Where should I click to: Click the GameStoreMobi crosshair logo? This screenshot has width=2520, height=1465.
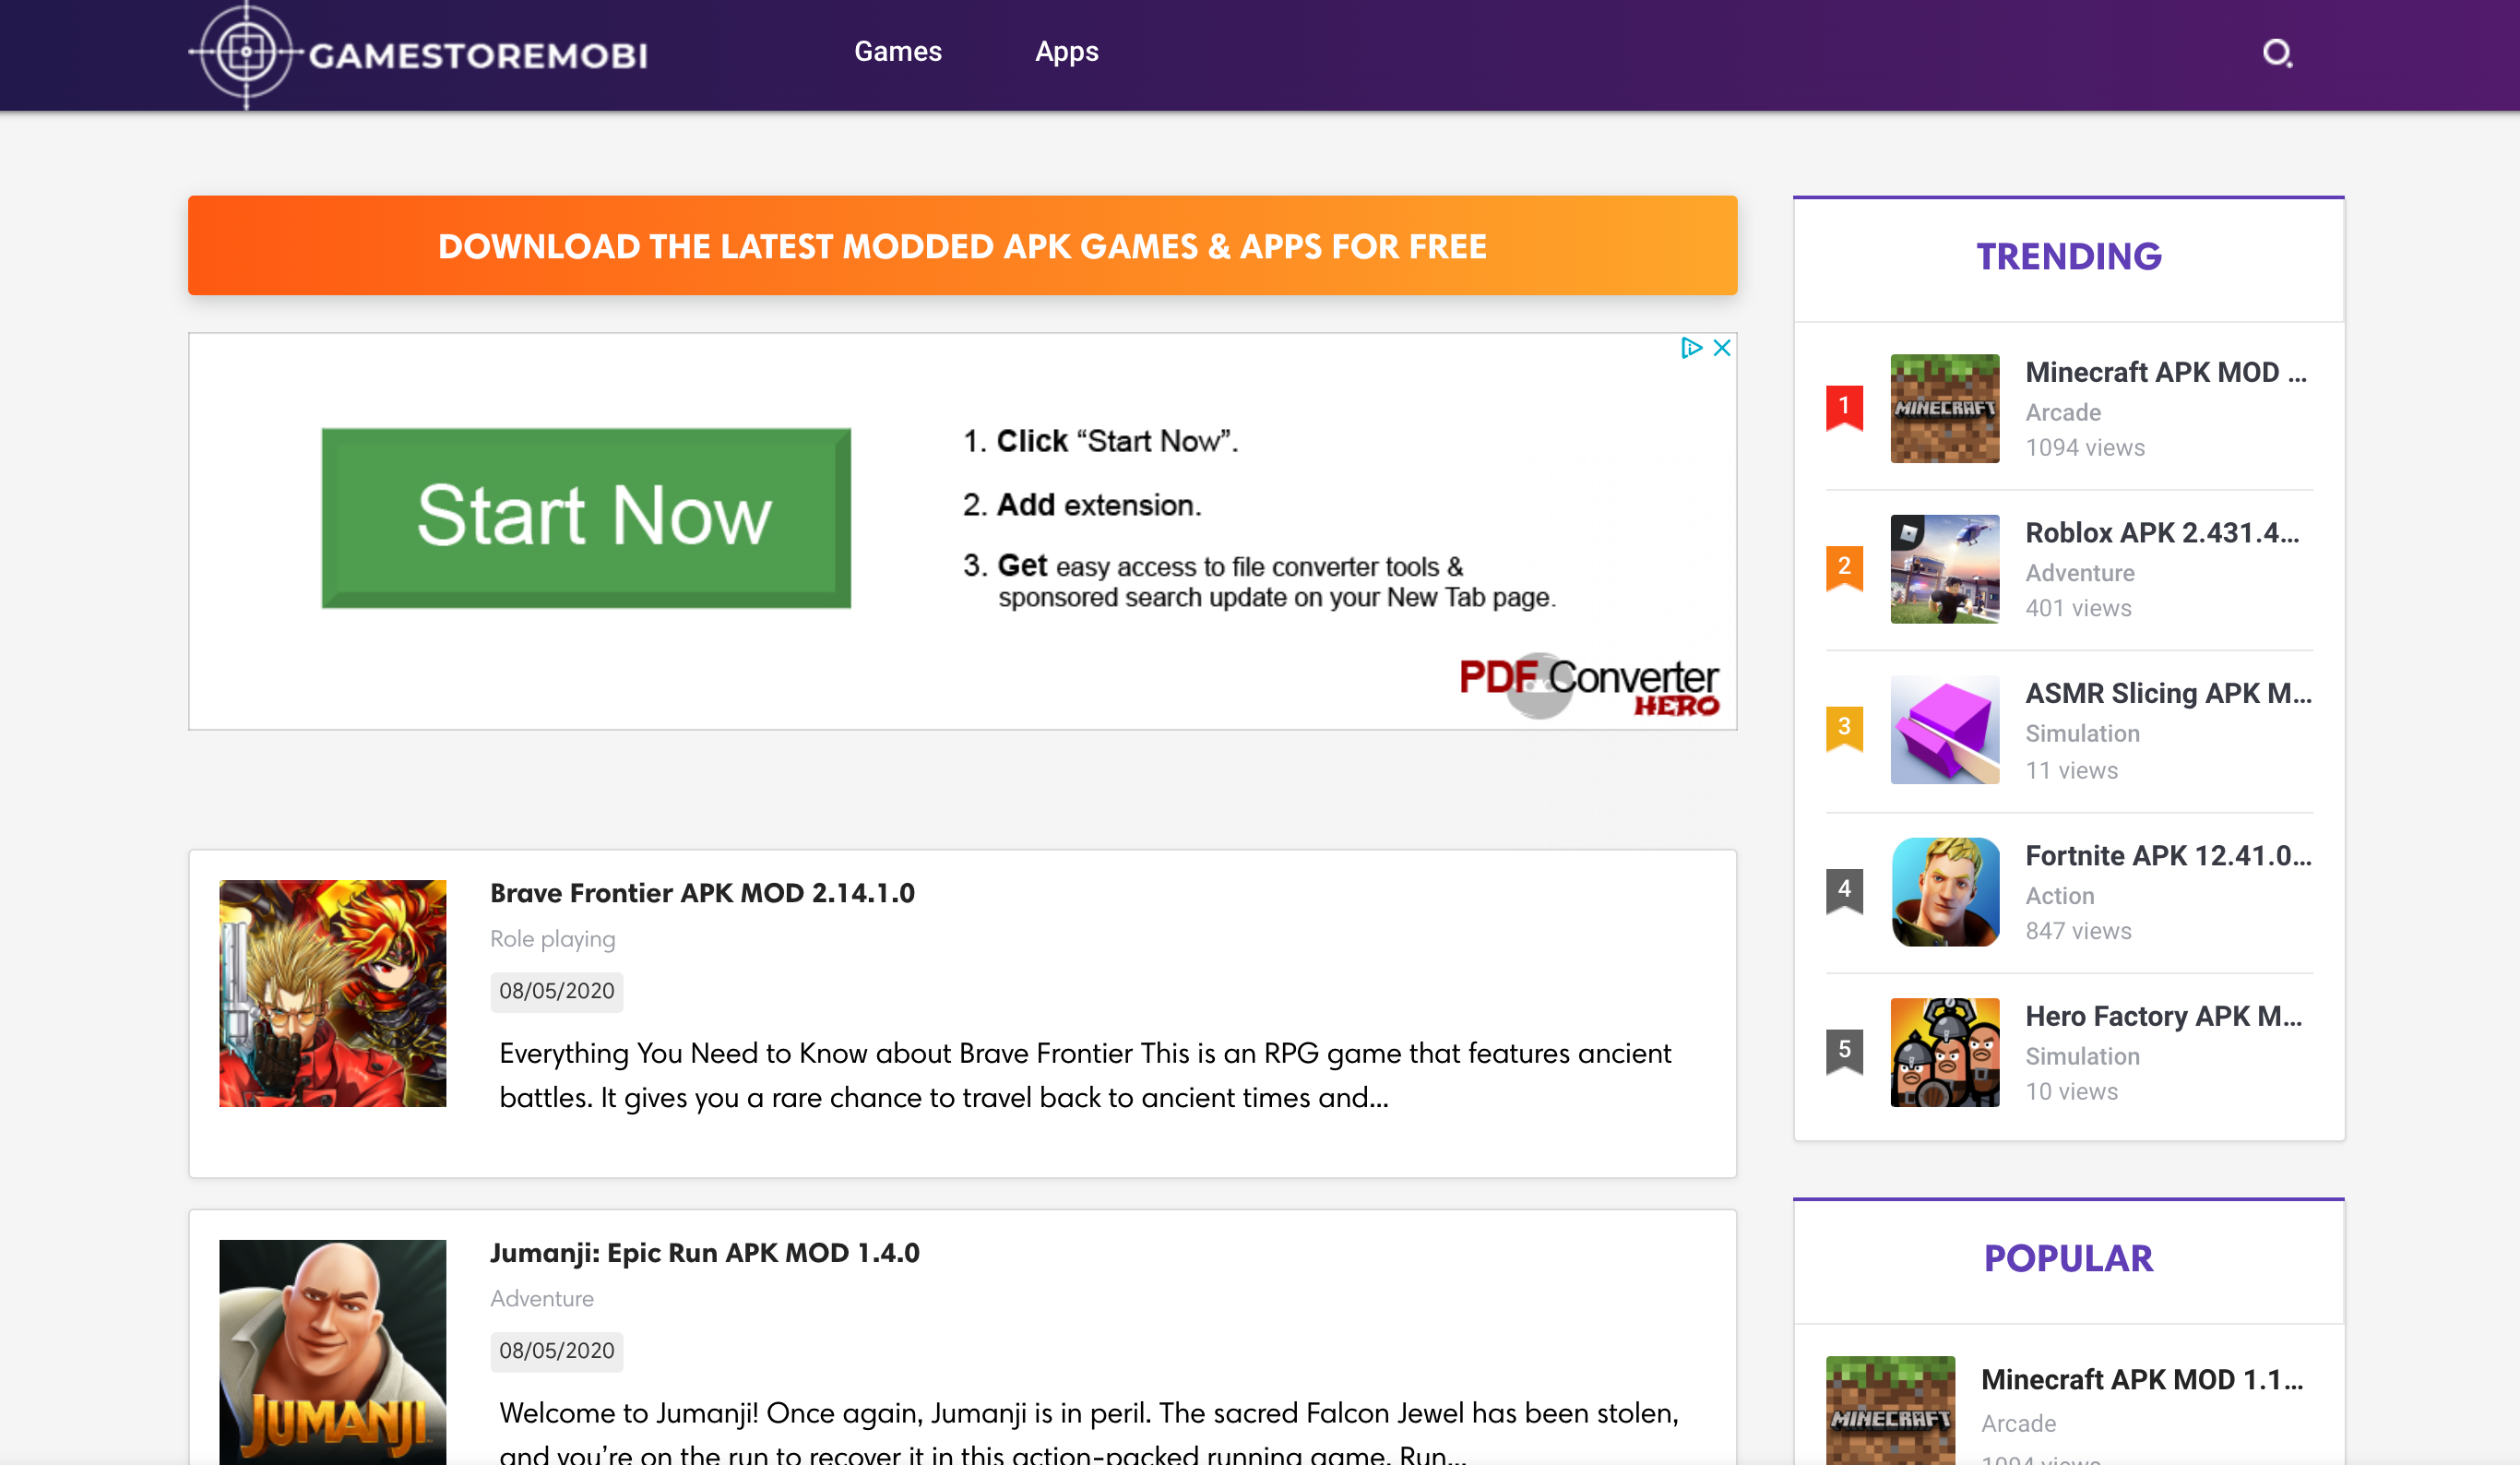246,53
